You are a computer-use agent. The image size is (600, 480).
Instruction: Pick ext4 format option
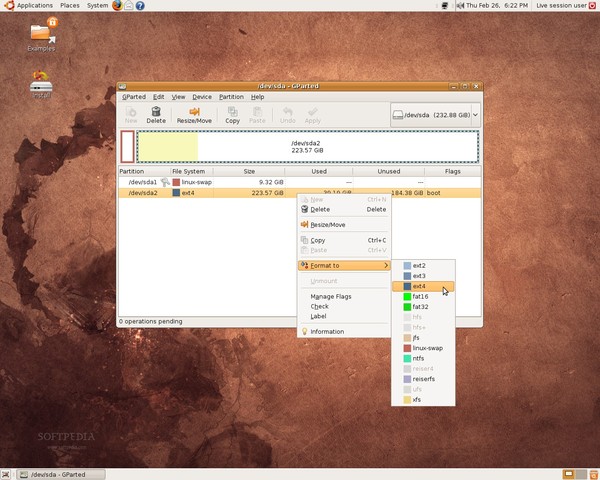(x=423, y=286)
